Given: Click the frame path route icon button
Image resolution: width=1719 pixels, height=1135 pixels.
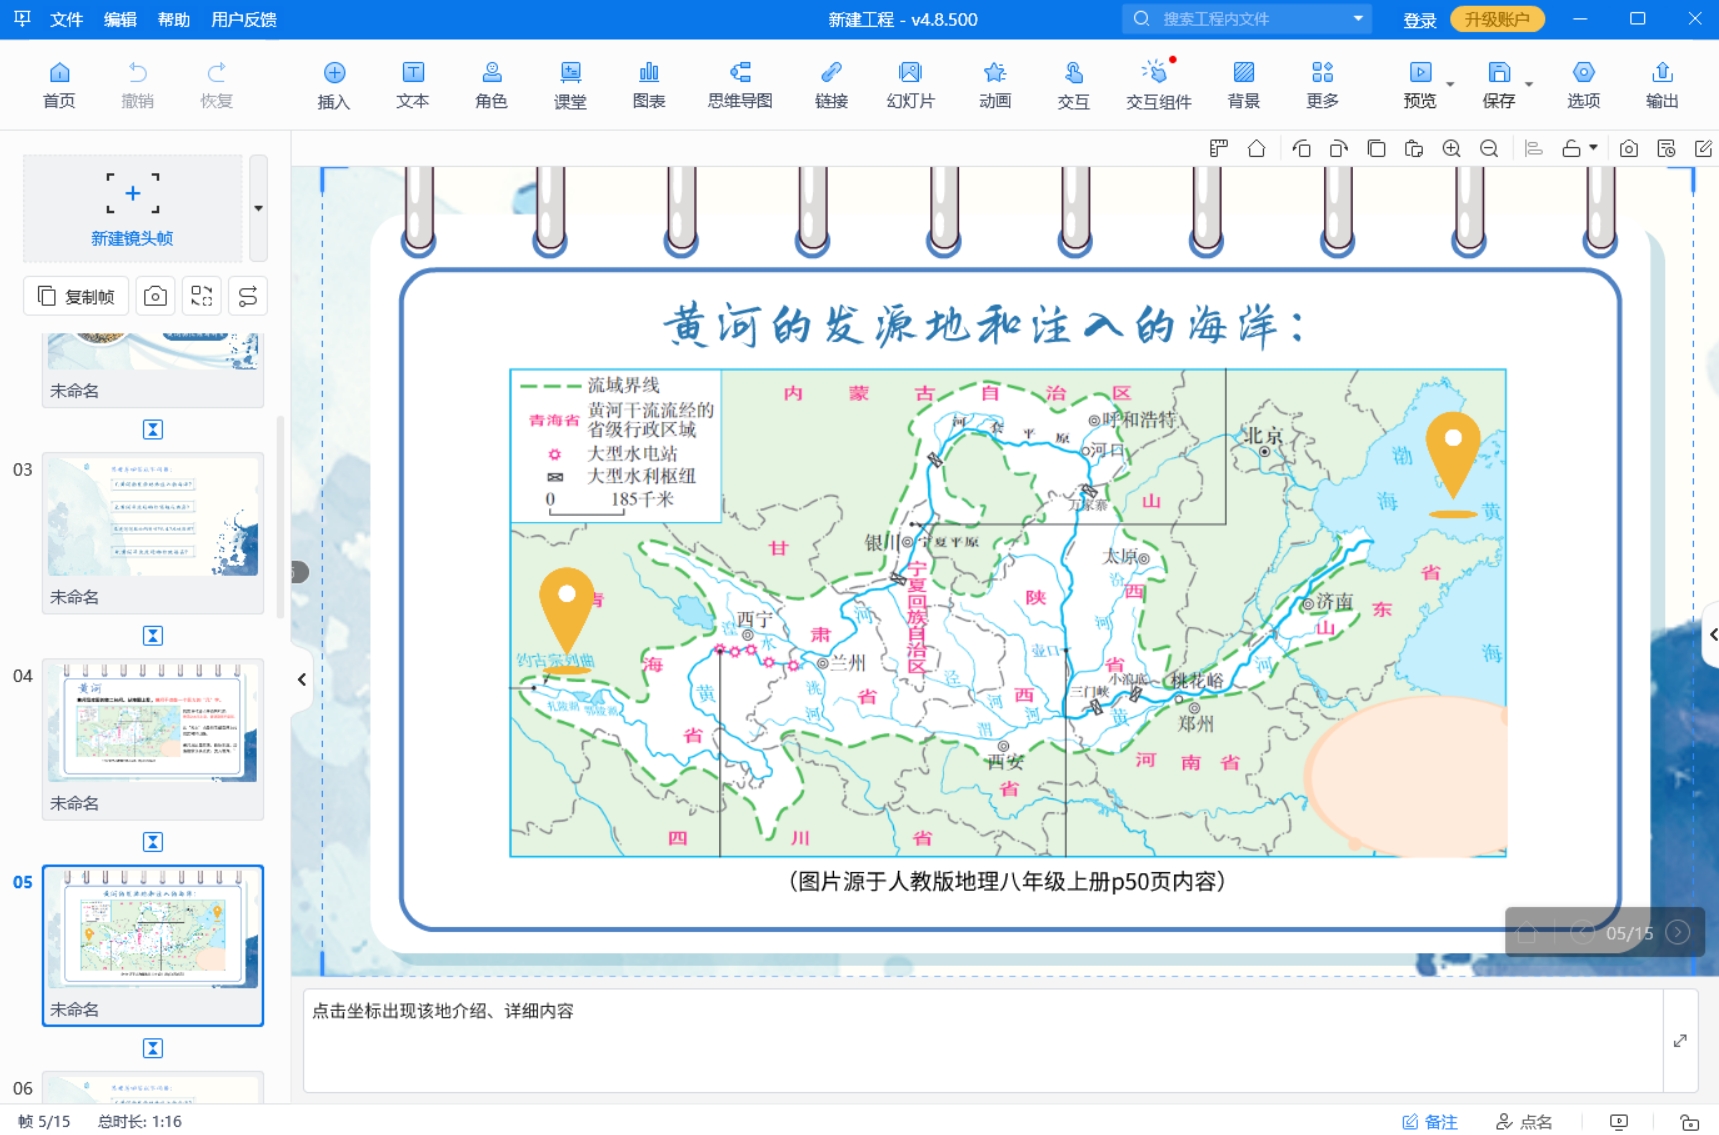Looking at the screenshot, I should tap(247, 296).
